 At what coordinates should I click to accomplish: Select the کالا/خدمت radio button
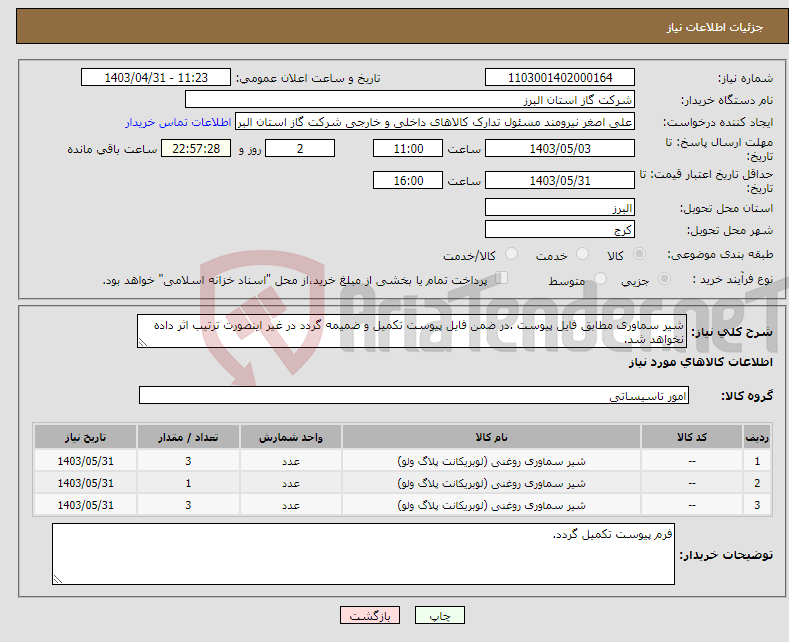(x=511, y=254)
